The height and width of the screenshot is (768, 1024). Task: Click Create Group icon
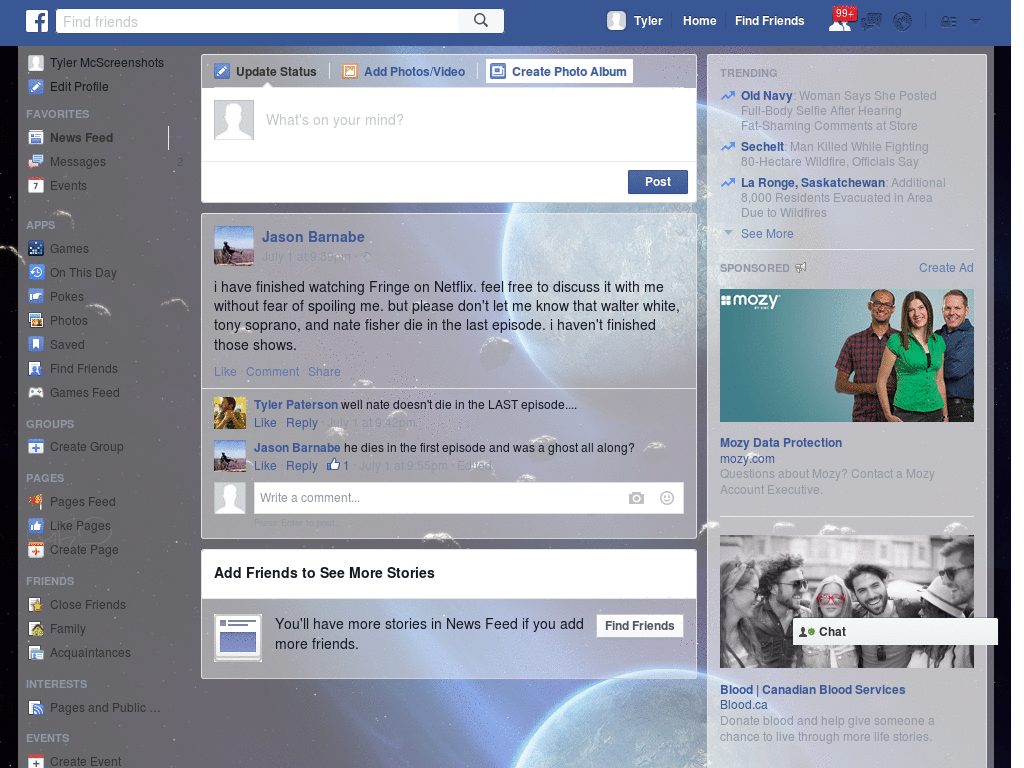pos(36,447)
